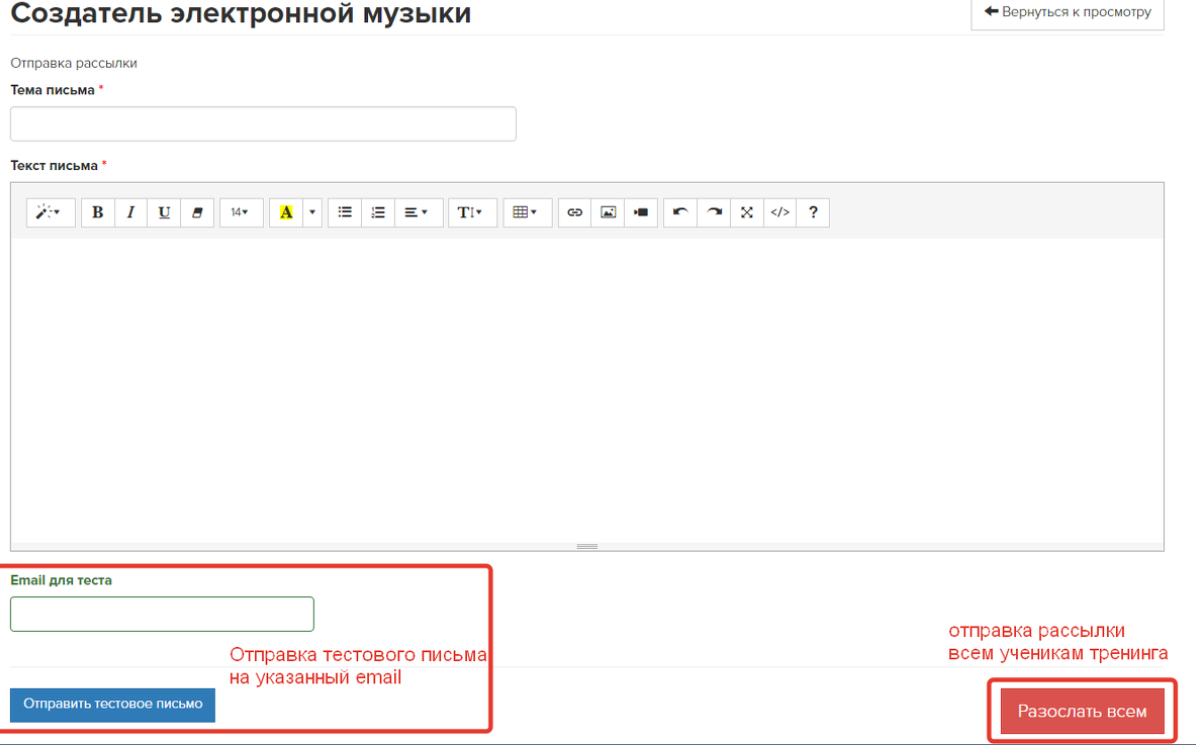
Task: Click the Разослать всем button
Action: (x=1082, y=711)
